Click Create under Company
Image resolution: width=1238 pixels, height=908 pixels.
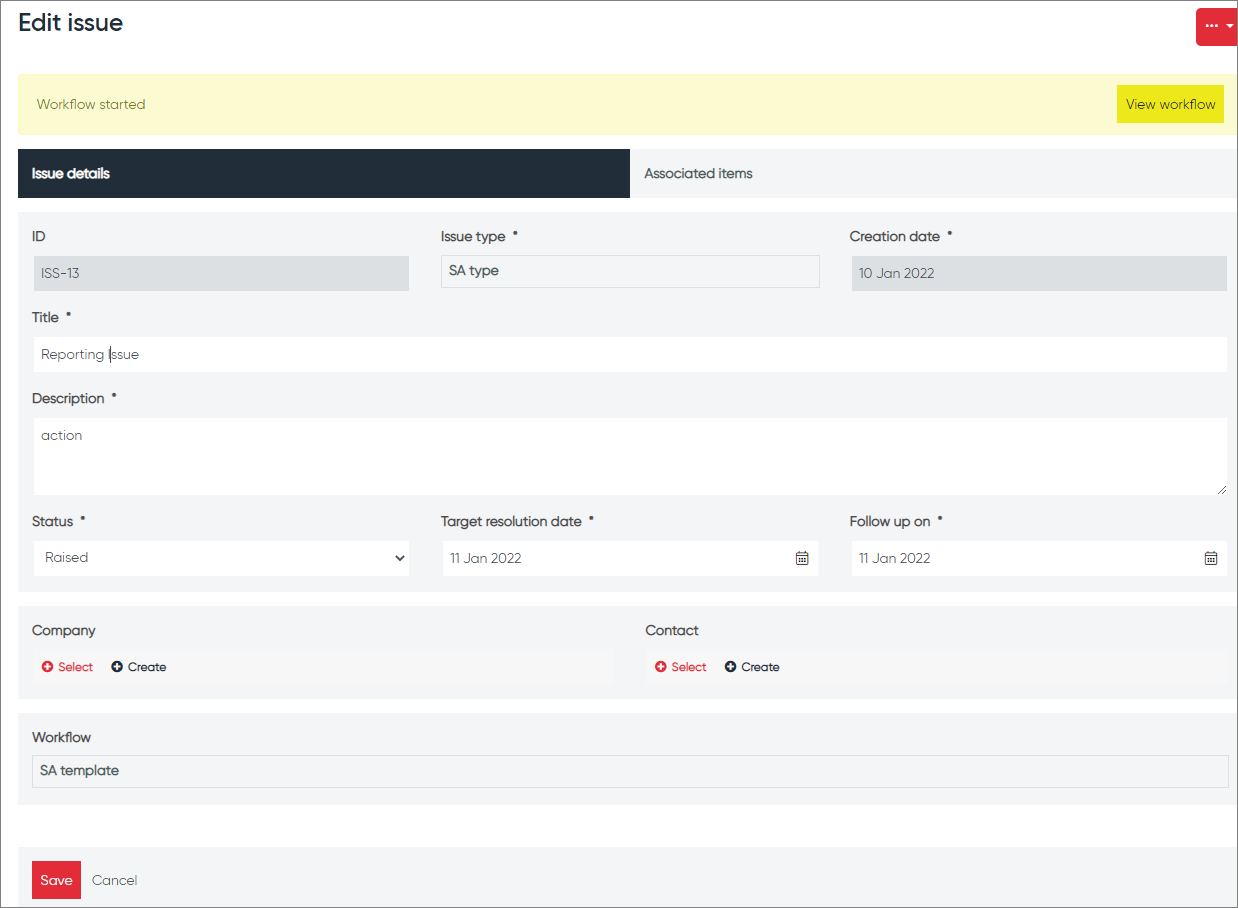139,667
